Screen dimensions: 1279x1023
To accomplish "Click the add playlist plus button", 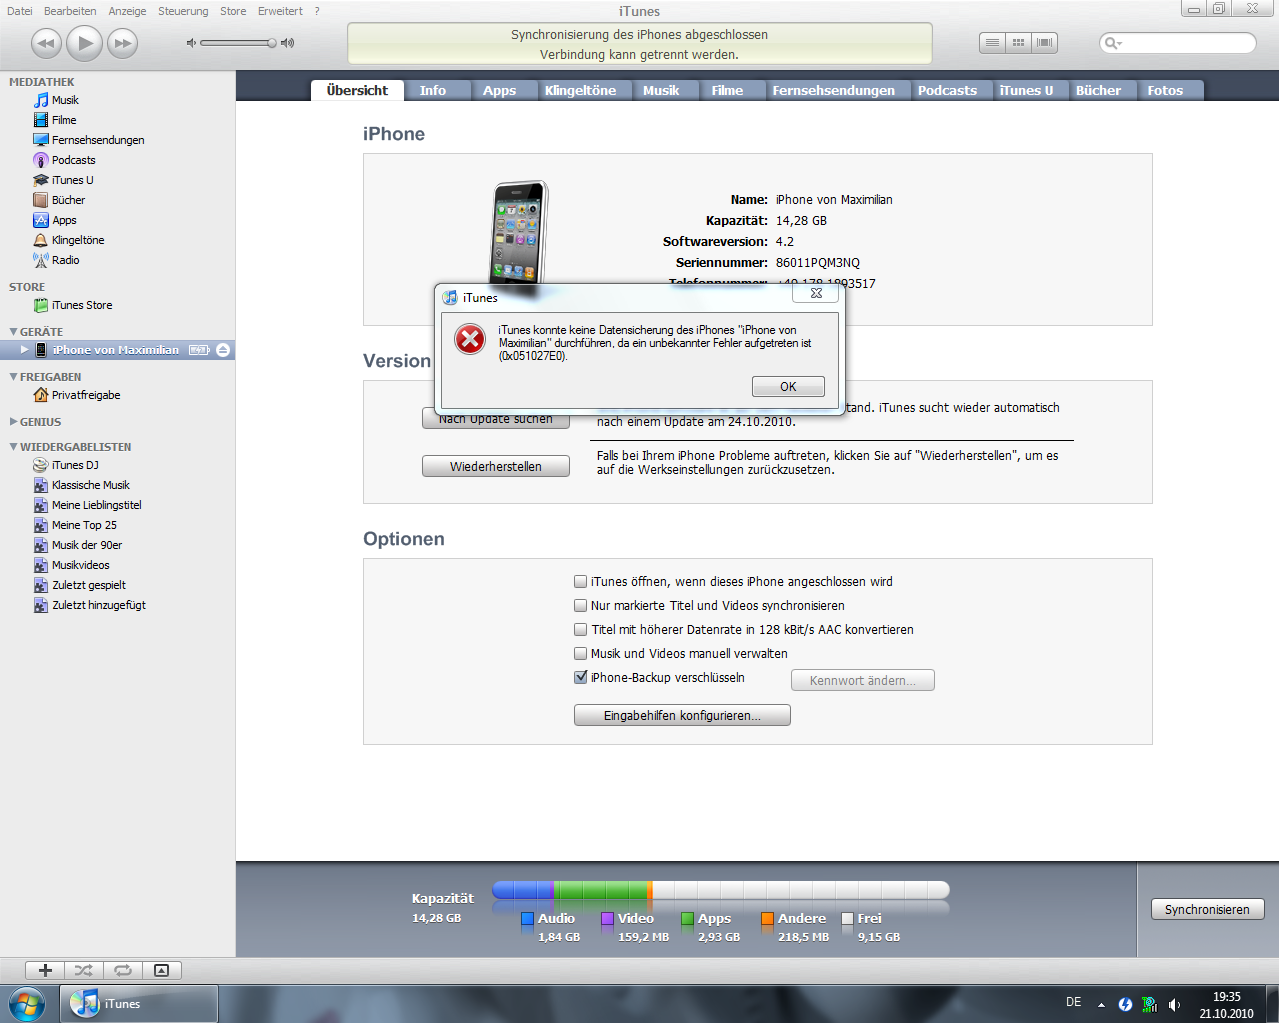I will click(x=45, y=970).
